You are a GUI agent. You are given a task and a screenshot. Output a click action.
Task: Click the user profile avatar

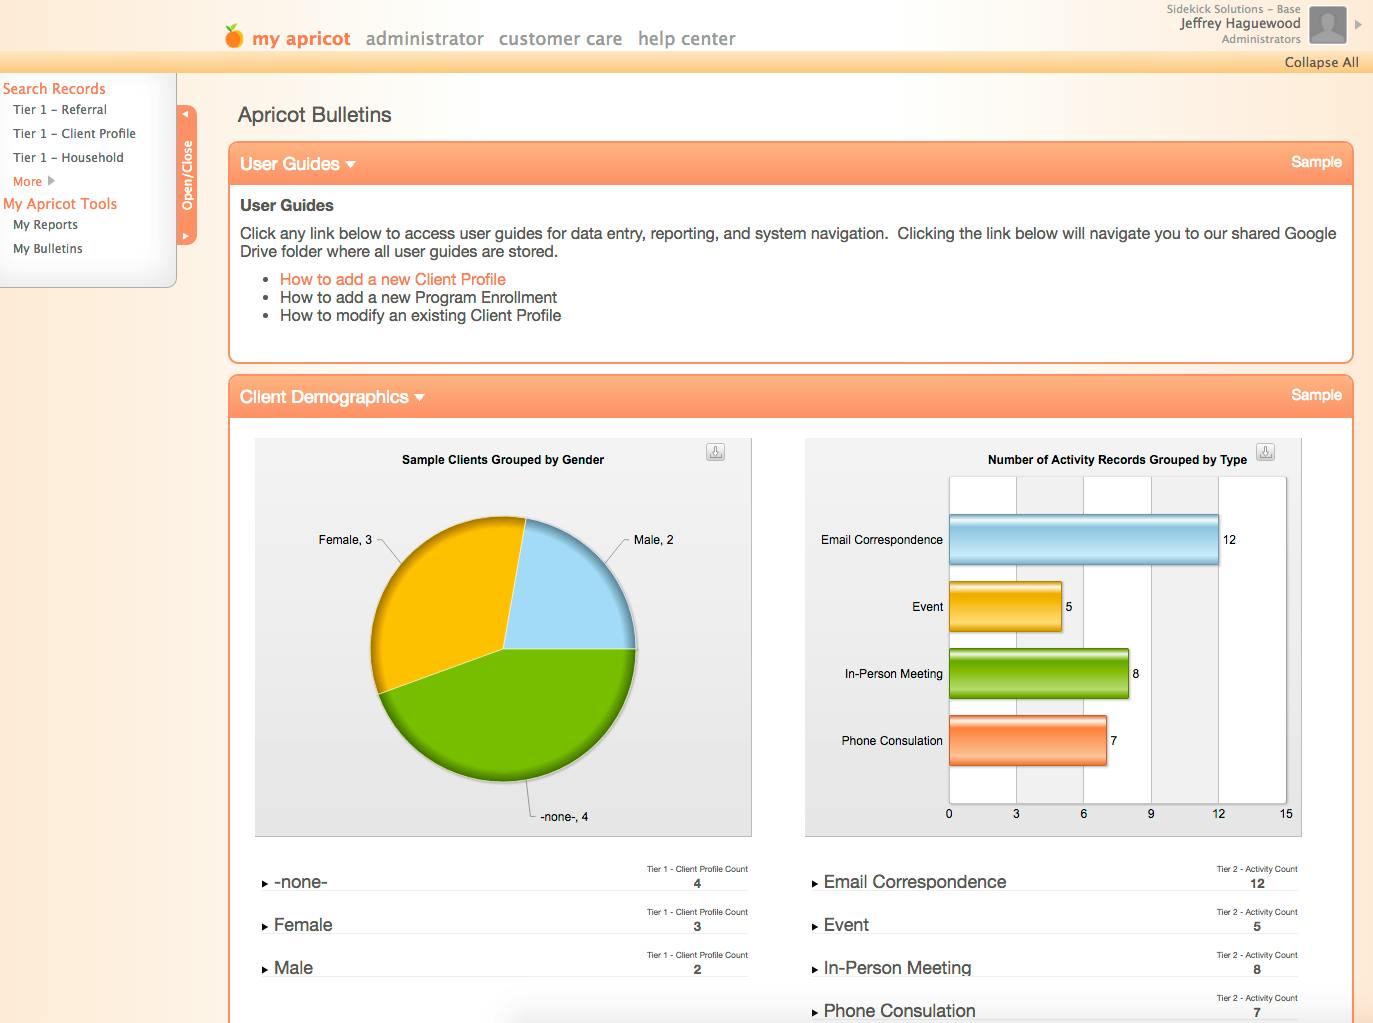coord(1327,25)
